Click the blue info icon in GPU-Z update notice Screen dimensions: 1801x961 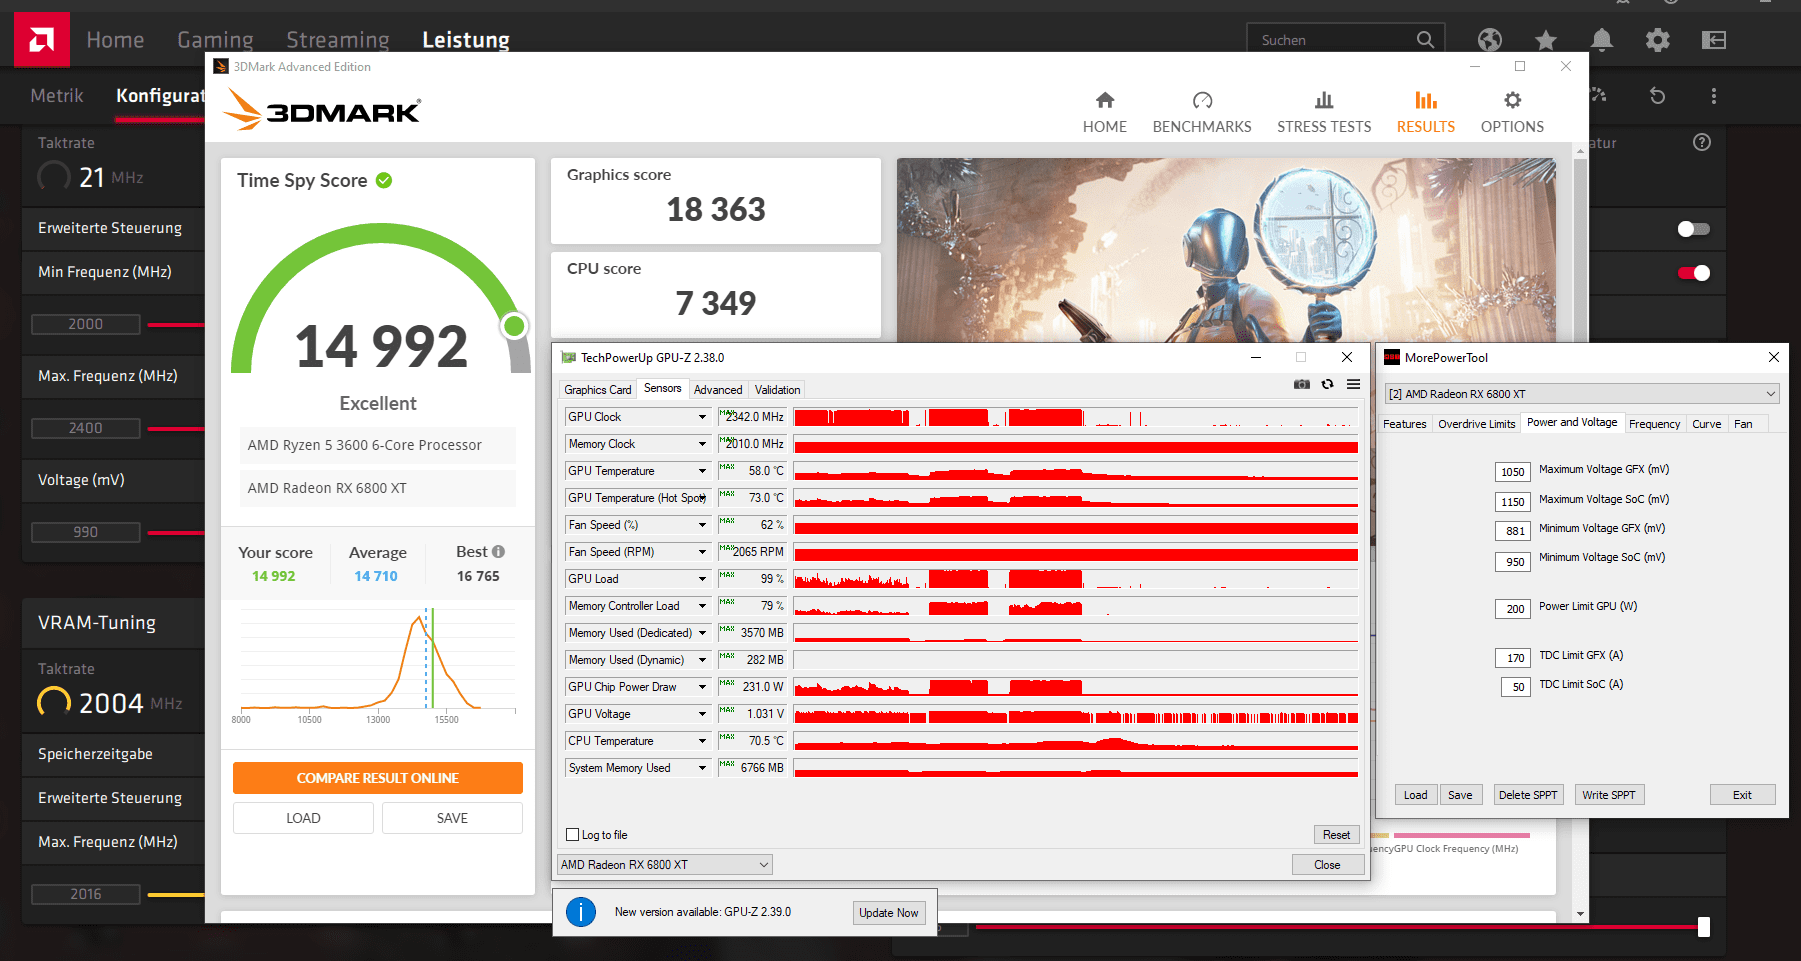point(581,912)
